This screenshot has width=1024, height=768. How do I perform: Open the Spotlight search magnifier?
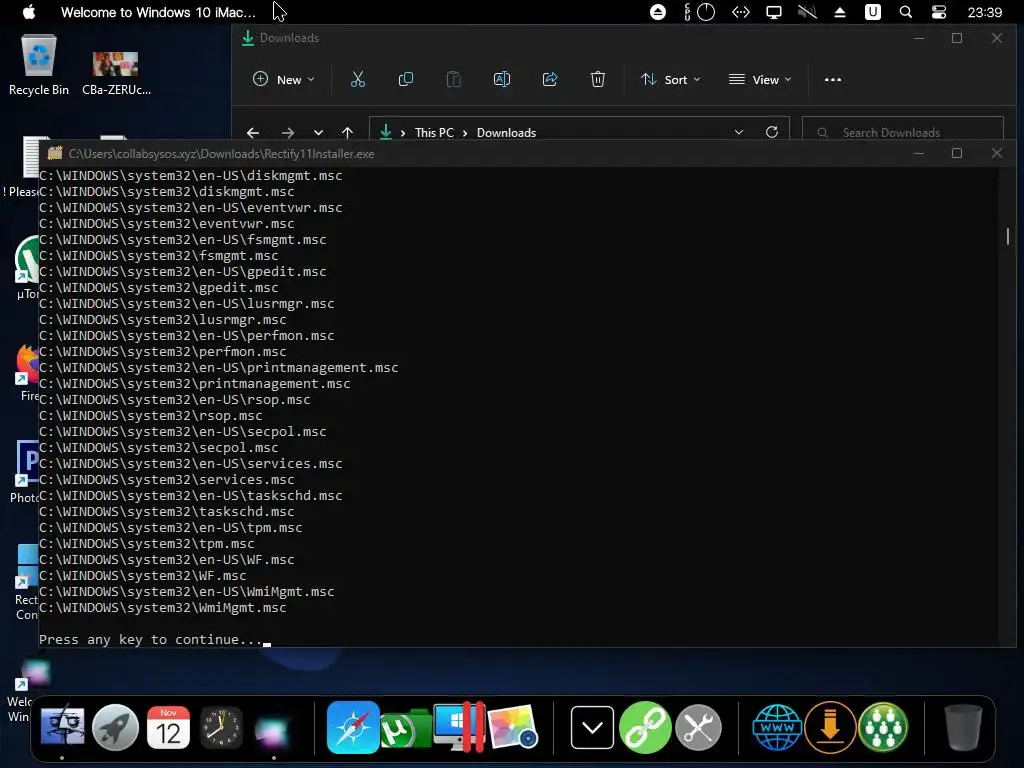(x=906, y=12)
